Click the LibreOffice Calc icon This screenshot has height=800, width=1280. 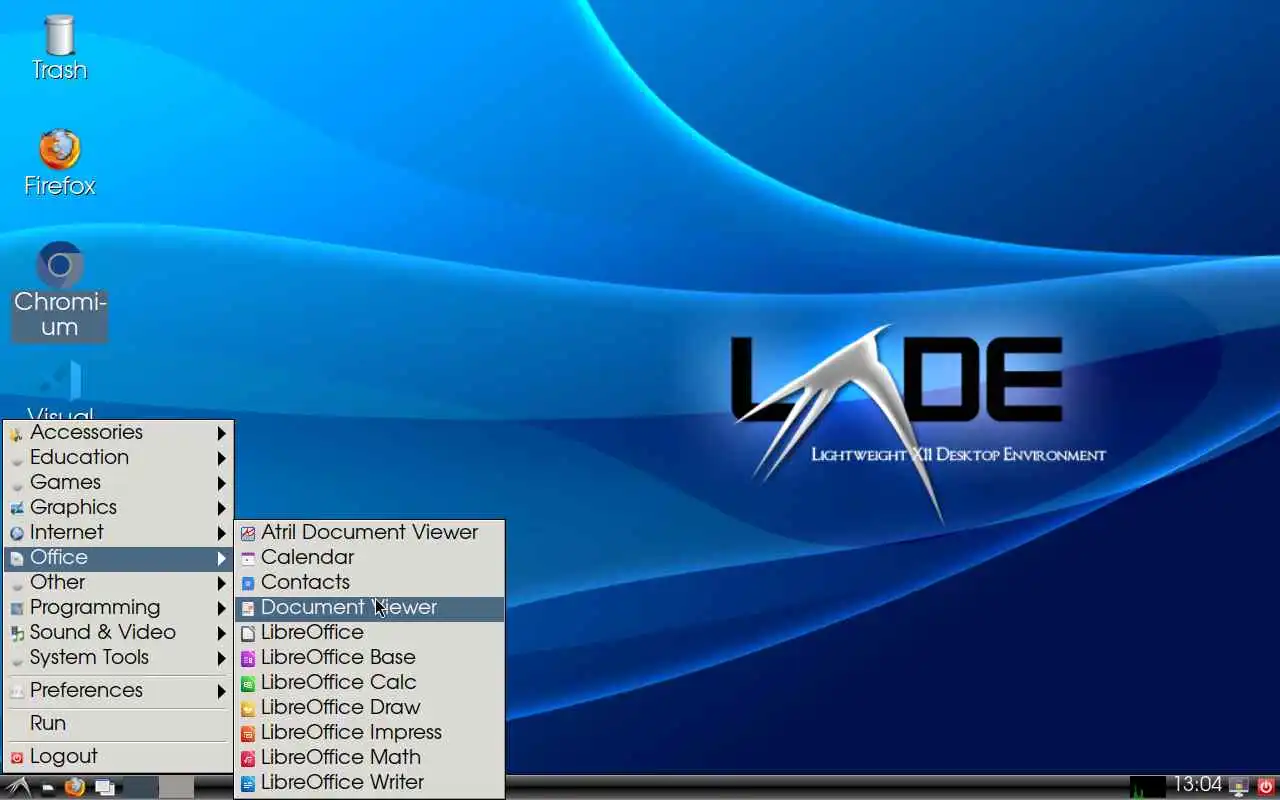248,683
